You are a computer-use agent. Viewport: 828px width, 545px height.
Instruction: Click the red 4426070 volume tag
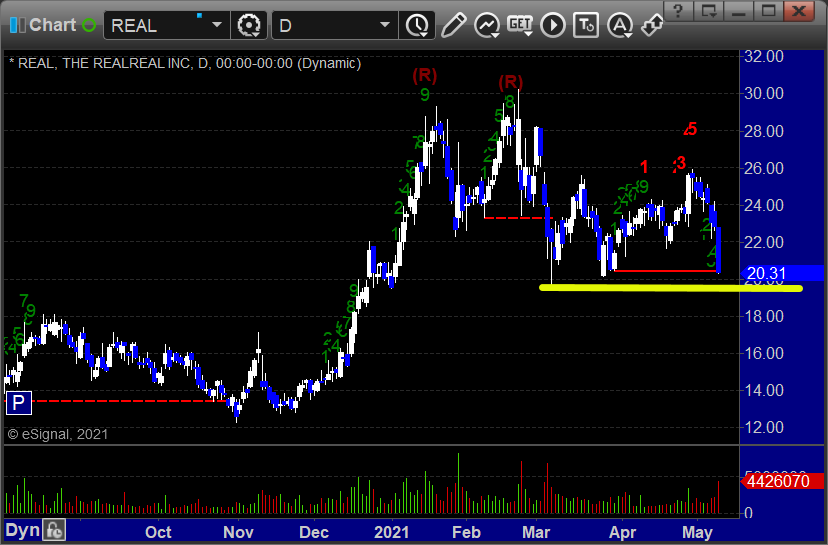tap(782, 481)
